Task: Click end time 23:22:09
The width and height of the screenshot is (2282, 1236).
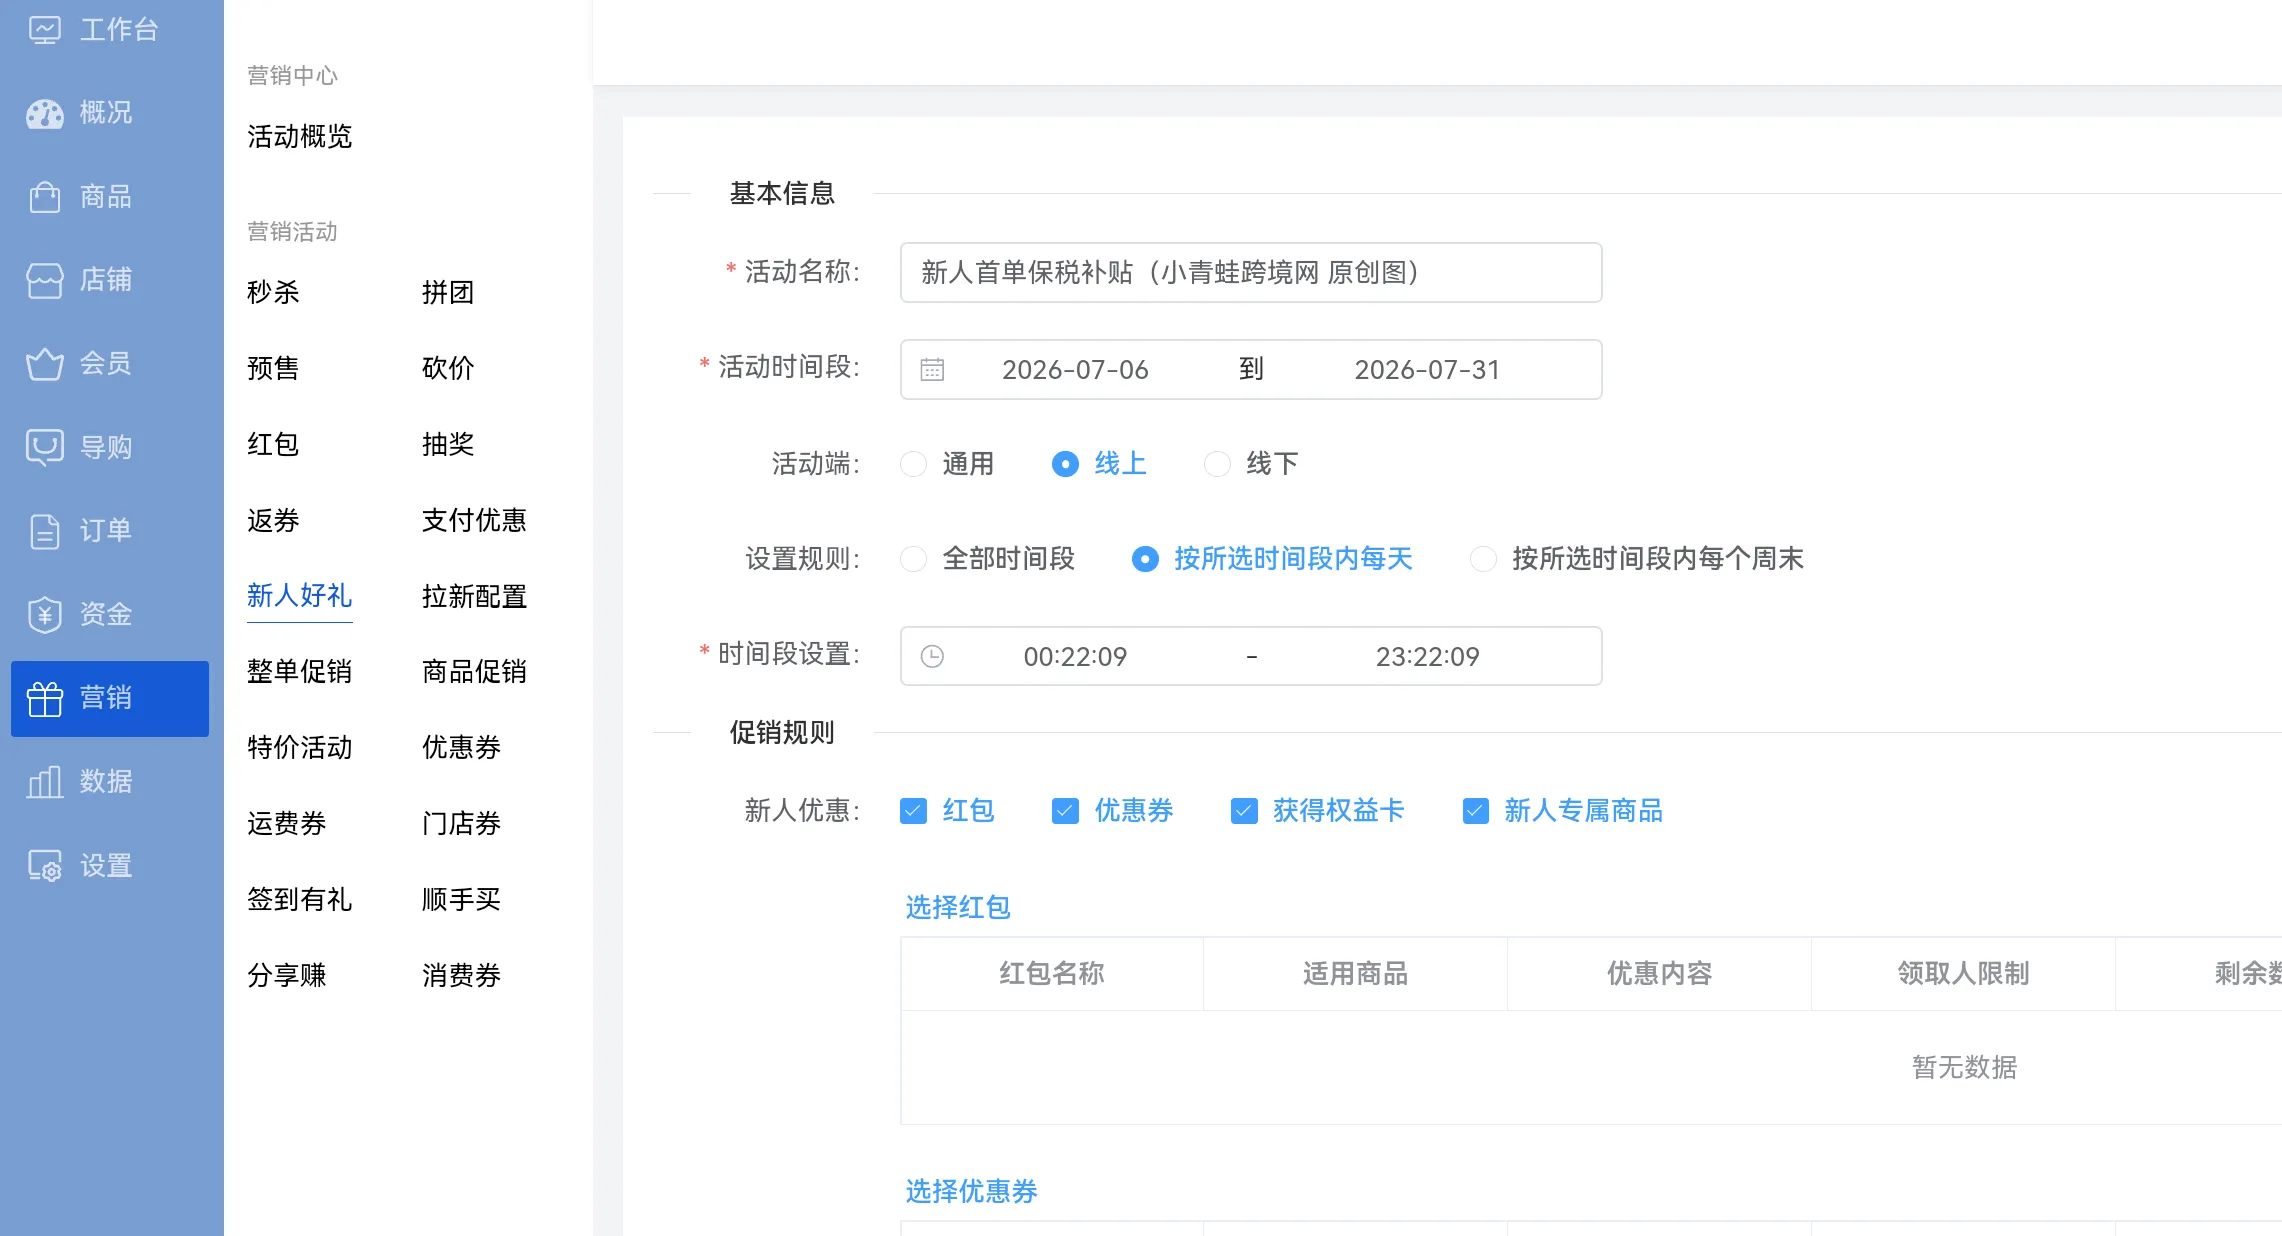Action: tap(1427, 657)
